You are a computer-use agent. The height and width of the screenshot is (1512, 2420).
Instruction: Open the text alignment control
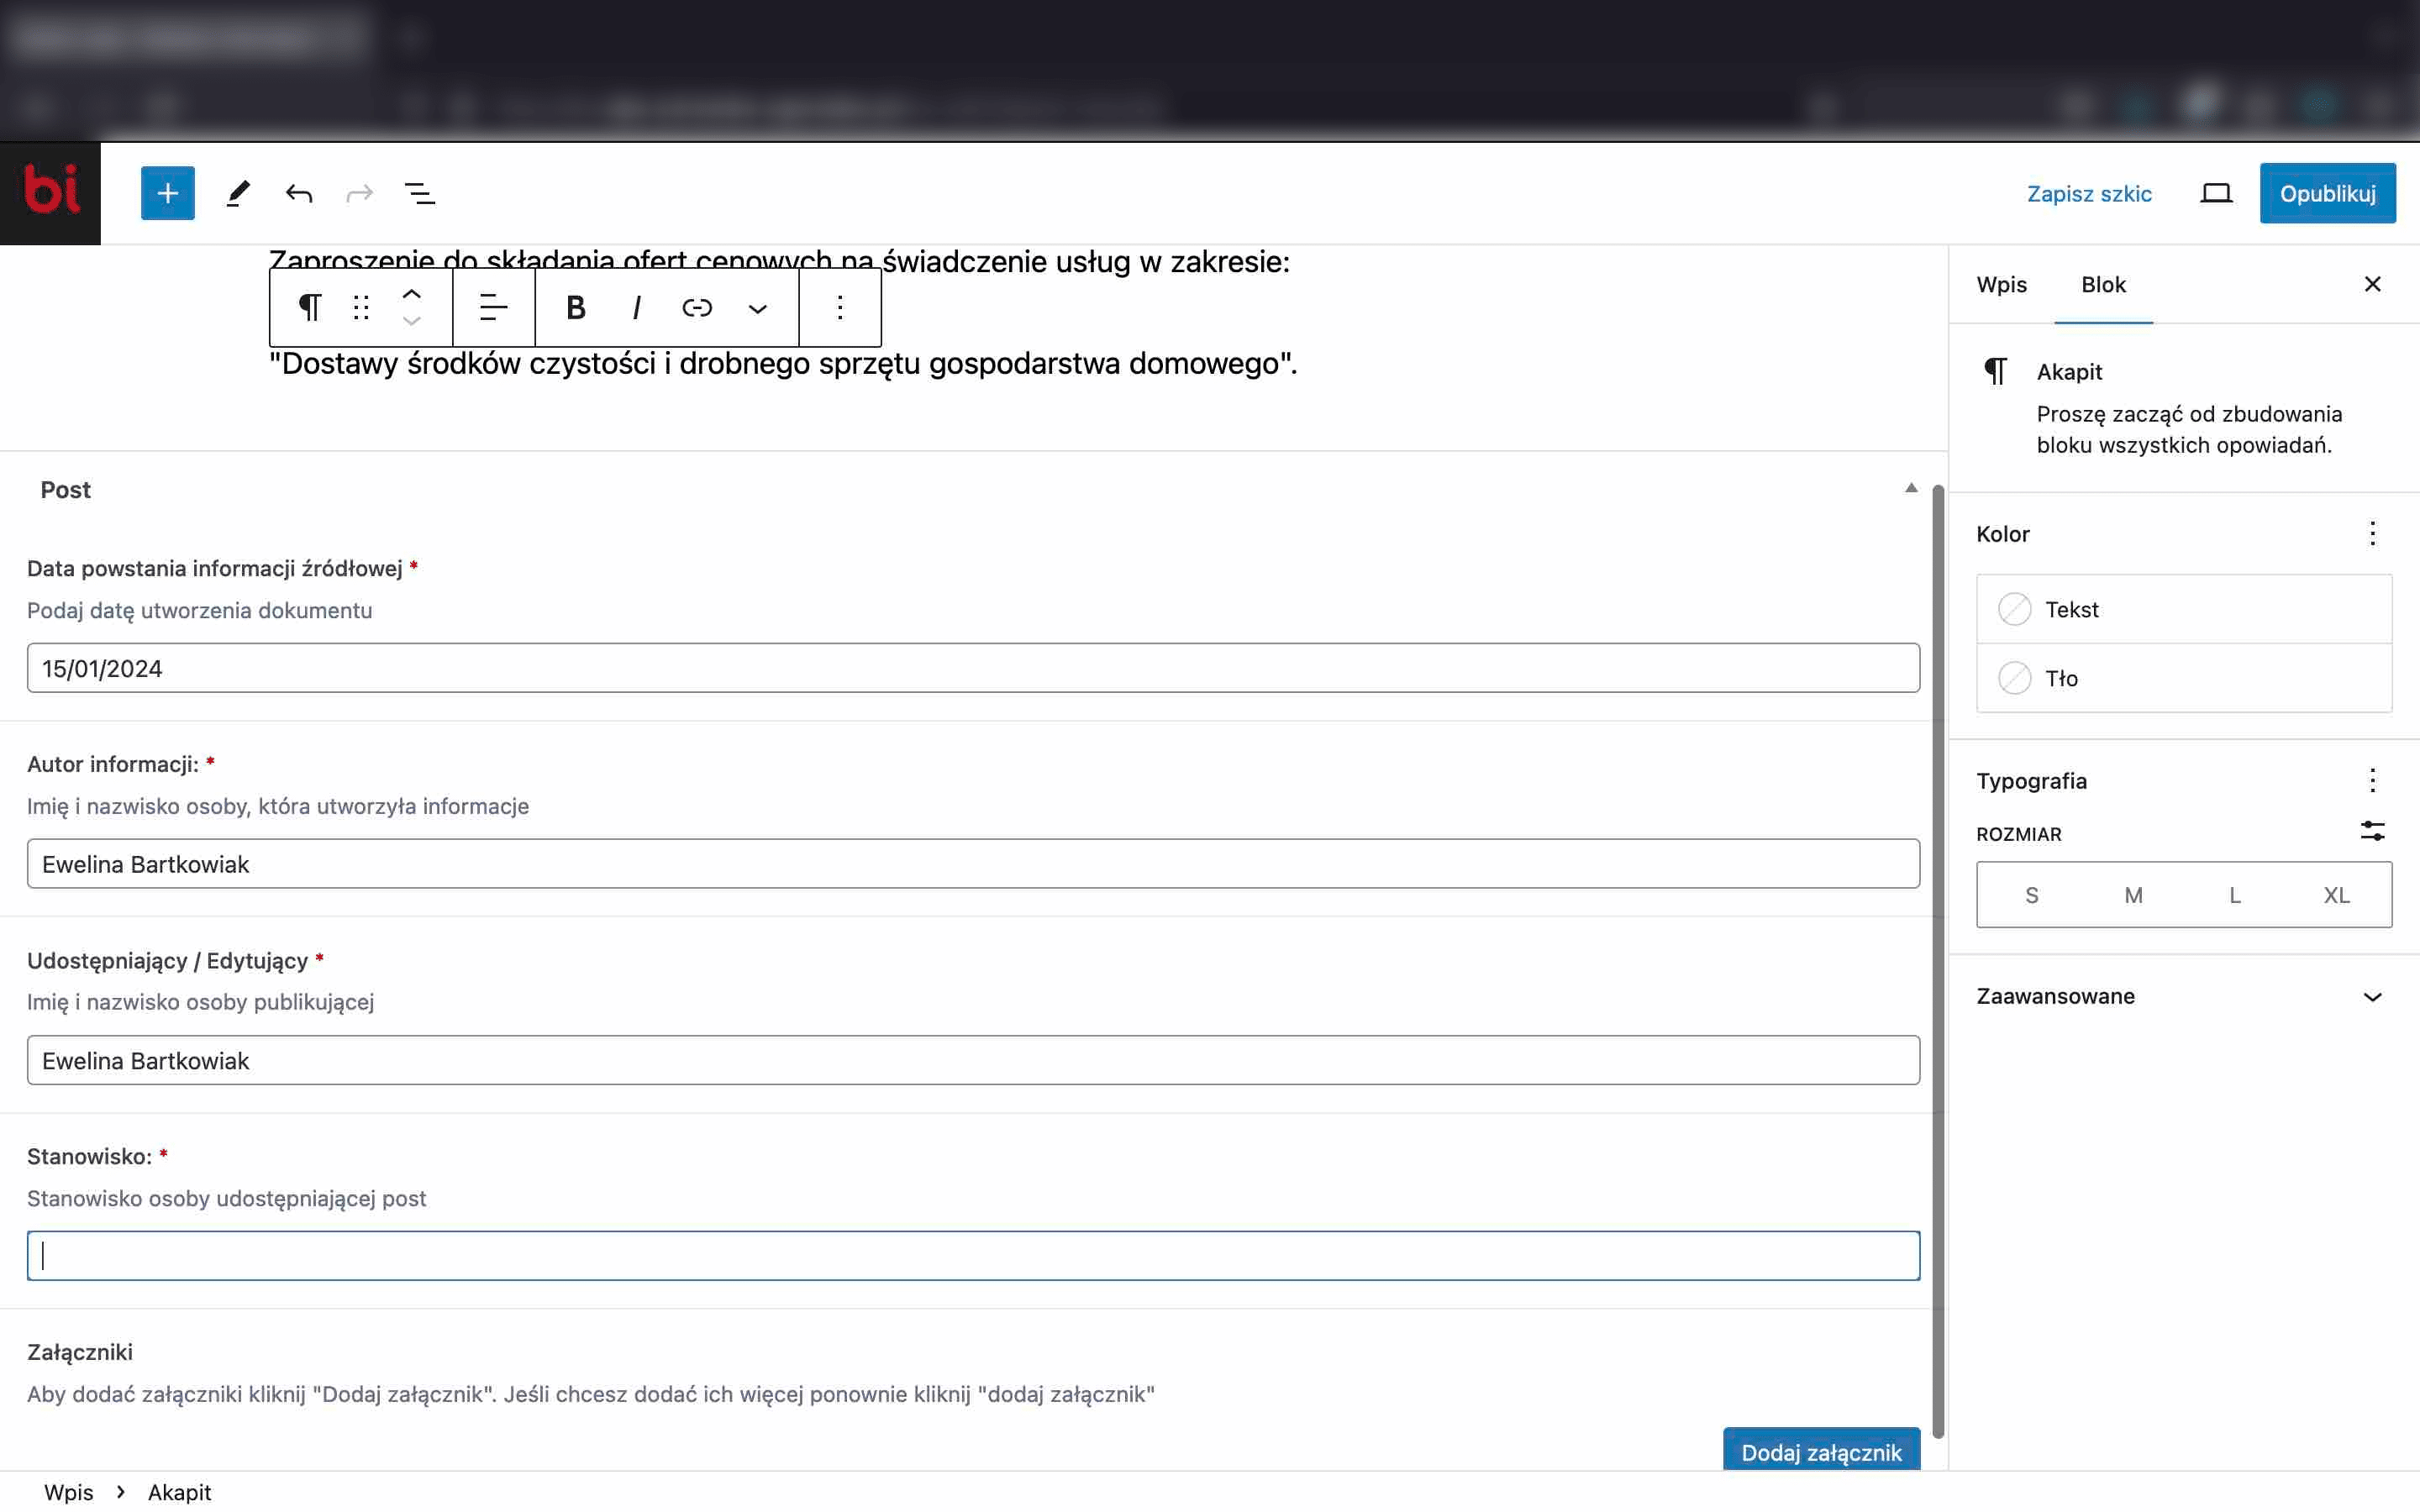click(494, 307)
